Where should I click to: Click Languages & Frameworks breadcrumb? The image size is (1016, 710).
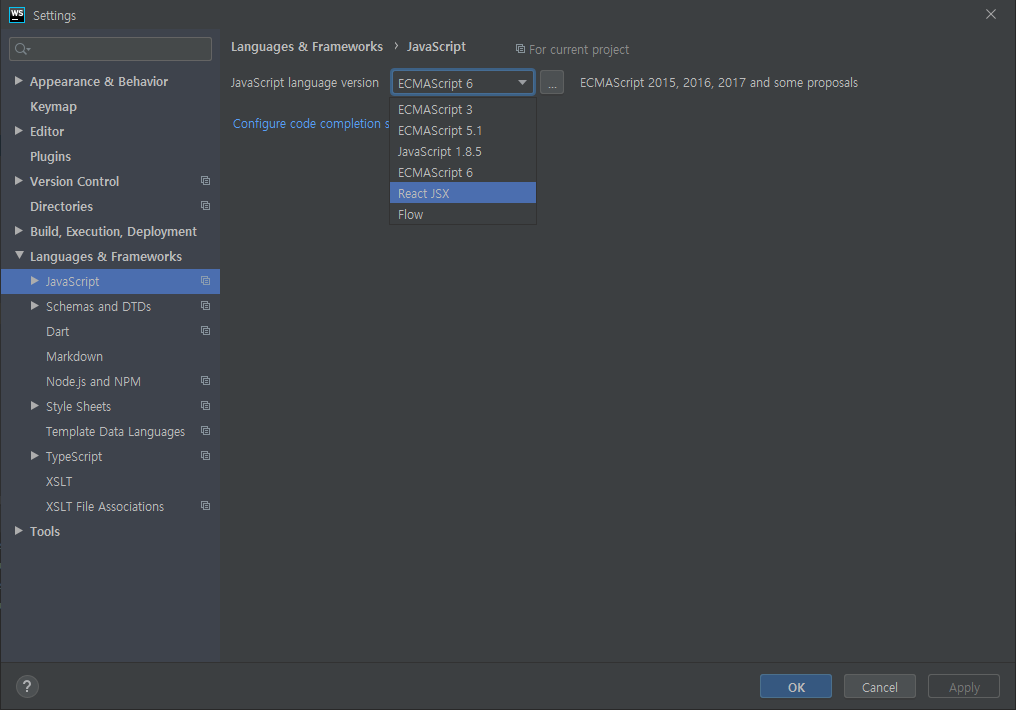306,47
